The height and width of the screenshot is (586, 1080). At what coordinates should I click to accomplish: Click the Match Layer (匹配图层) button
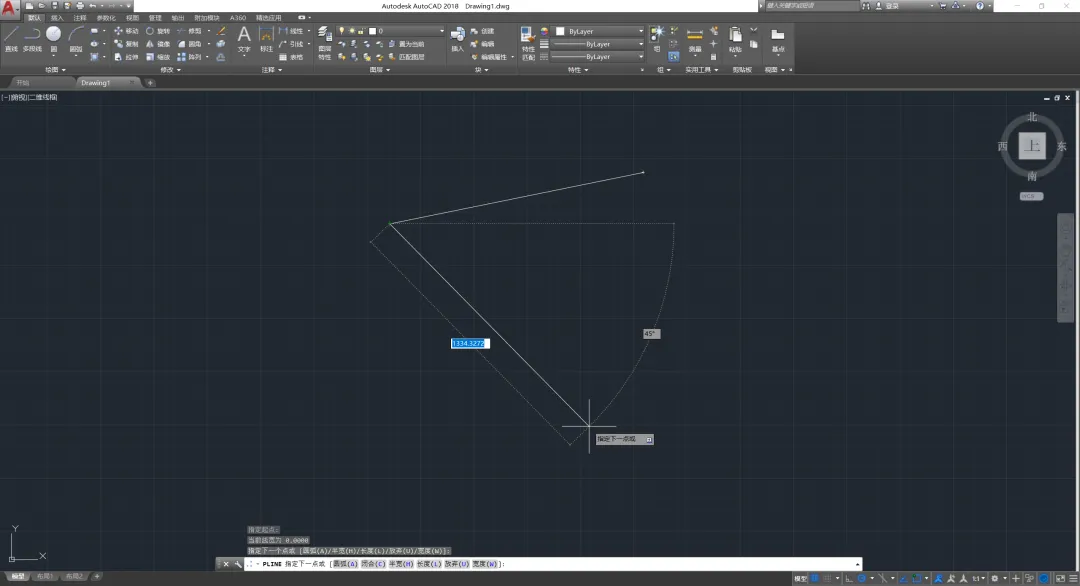[406, 57]
